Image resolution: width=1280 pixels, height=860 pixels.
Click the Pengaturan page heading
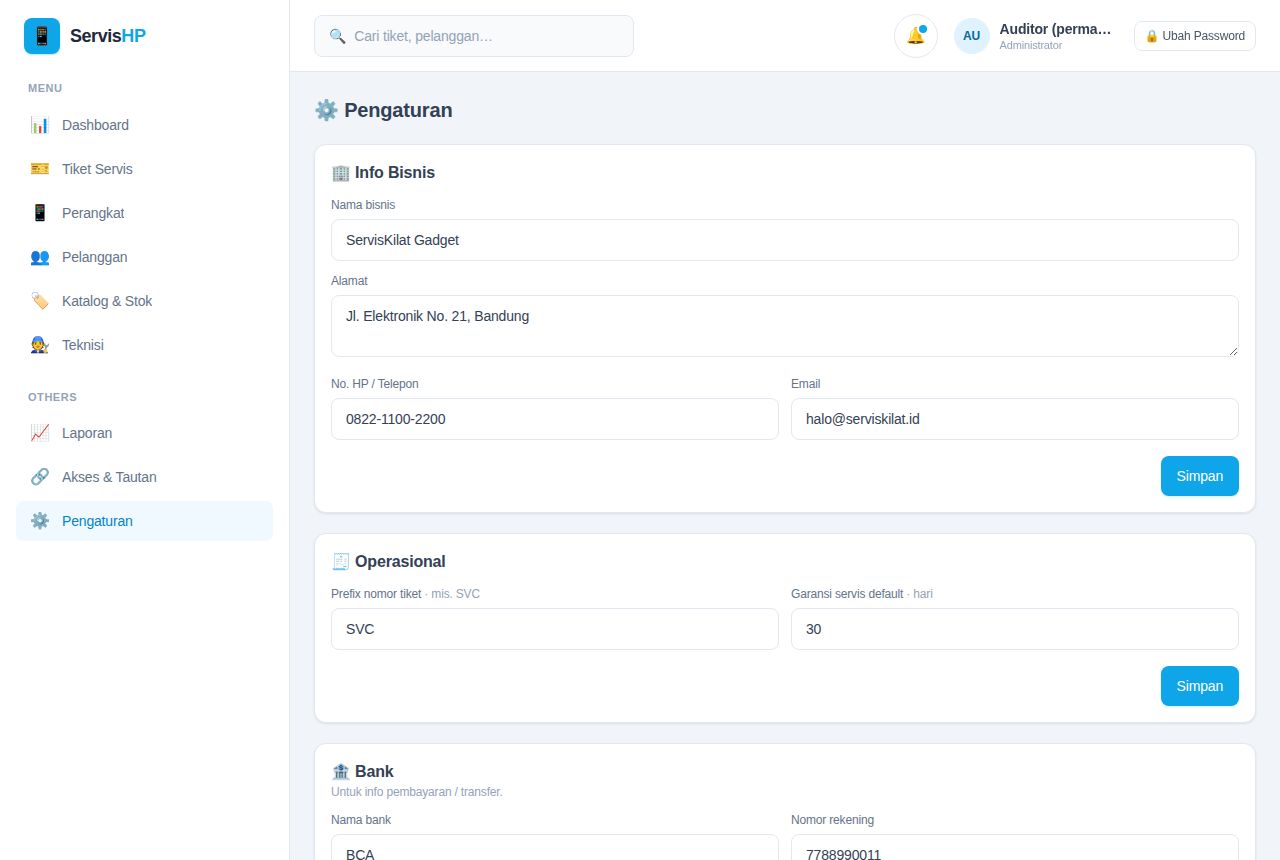coord(384,110)
